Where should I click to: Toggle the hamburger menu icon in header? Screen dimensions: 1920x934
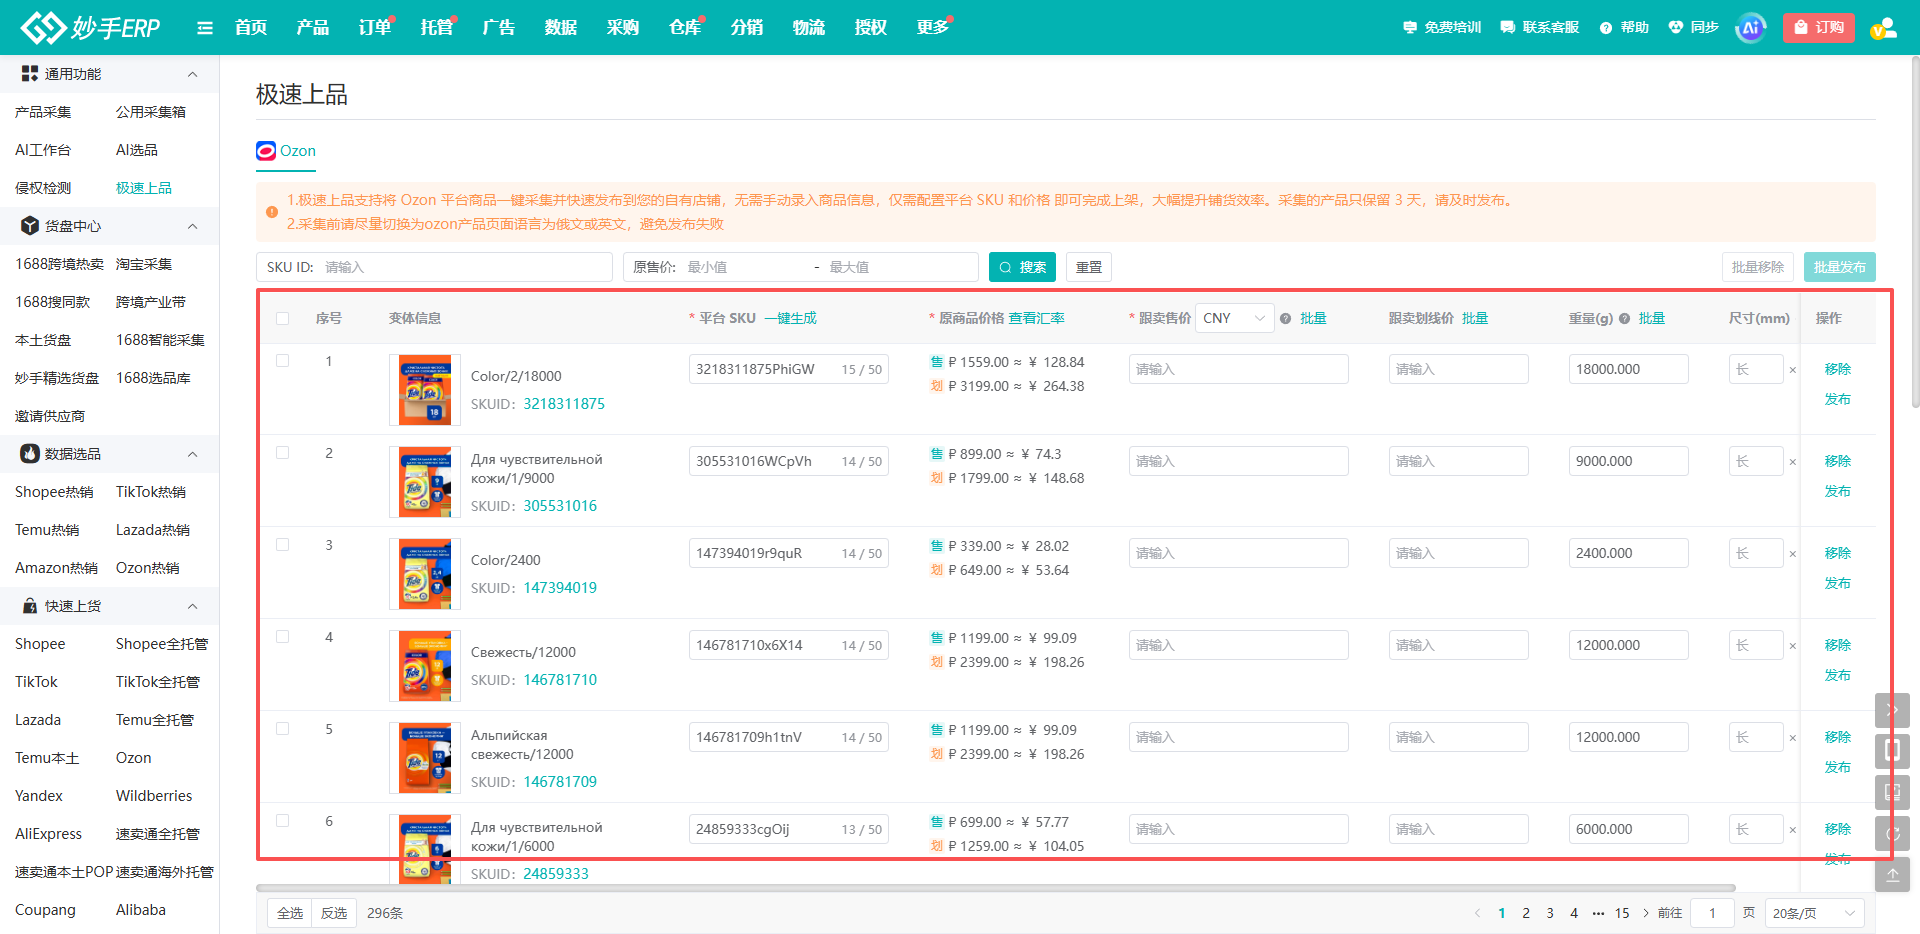pyautogui.click(x=205, y=28)
